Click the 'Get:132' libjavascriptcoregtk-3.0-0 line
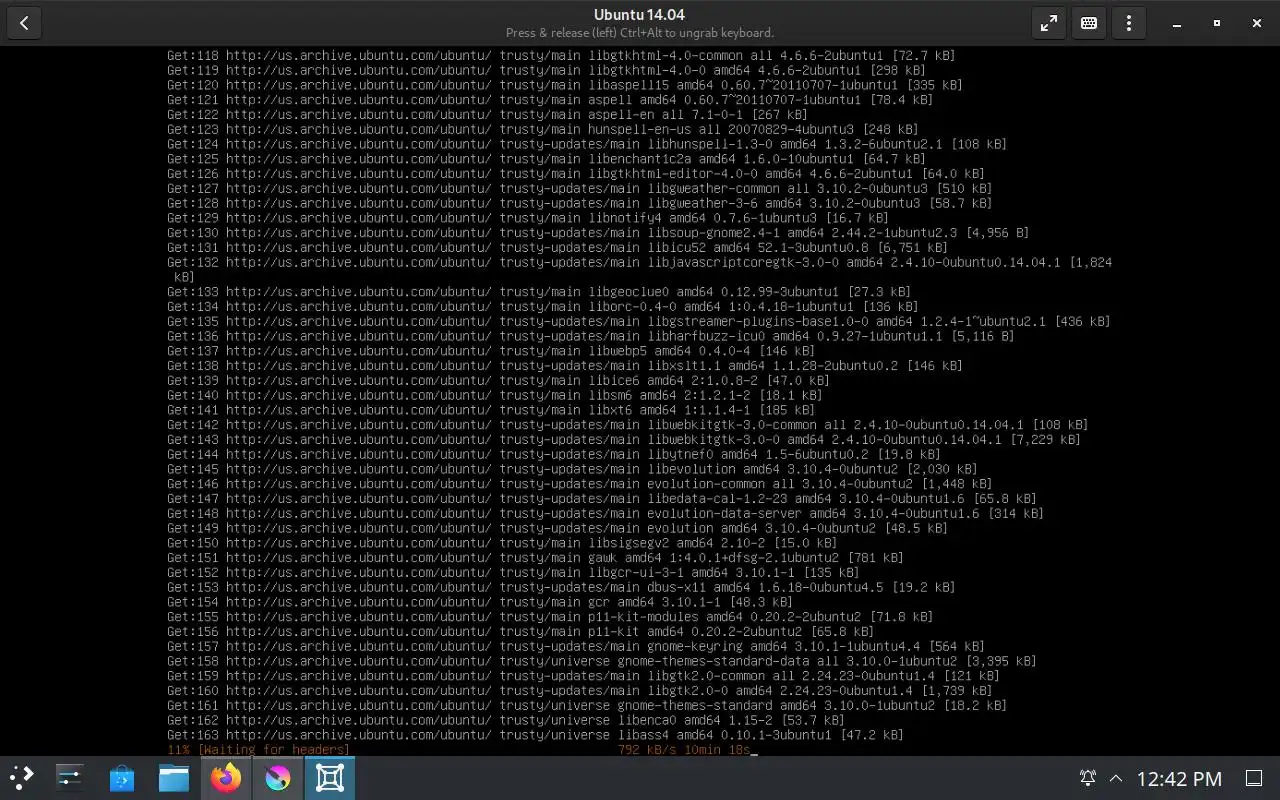Image resolution: width=1280 pixels, height=800 pixels. tap(640, 269)
